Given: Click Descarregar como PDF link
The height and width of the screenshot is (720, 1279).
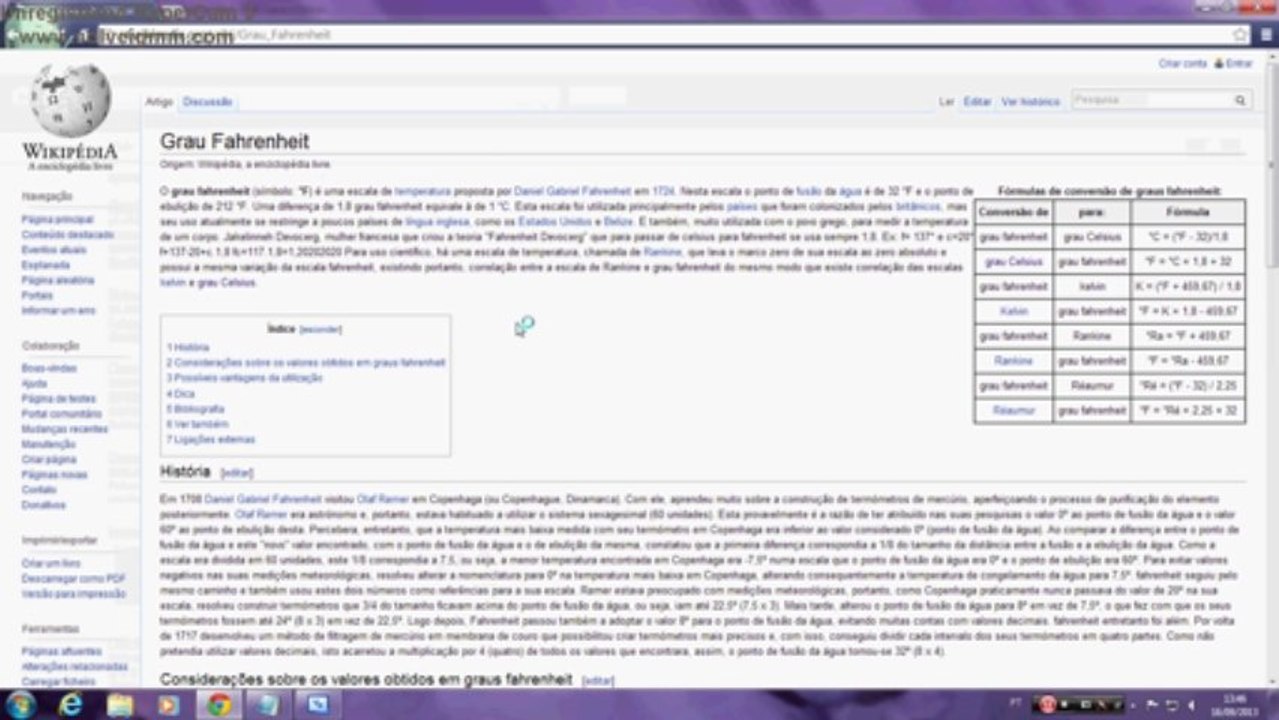Looking at the screenshot, I should point(73,578).
